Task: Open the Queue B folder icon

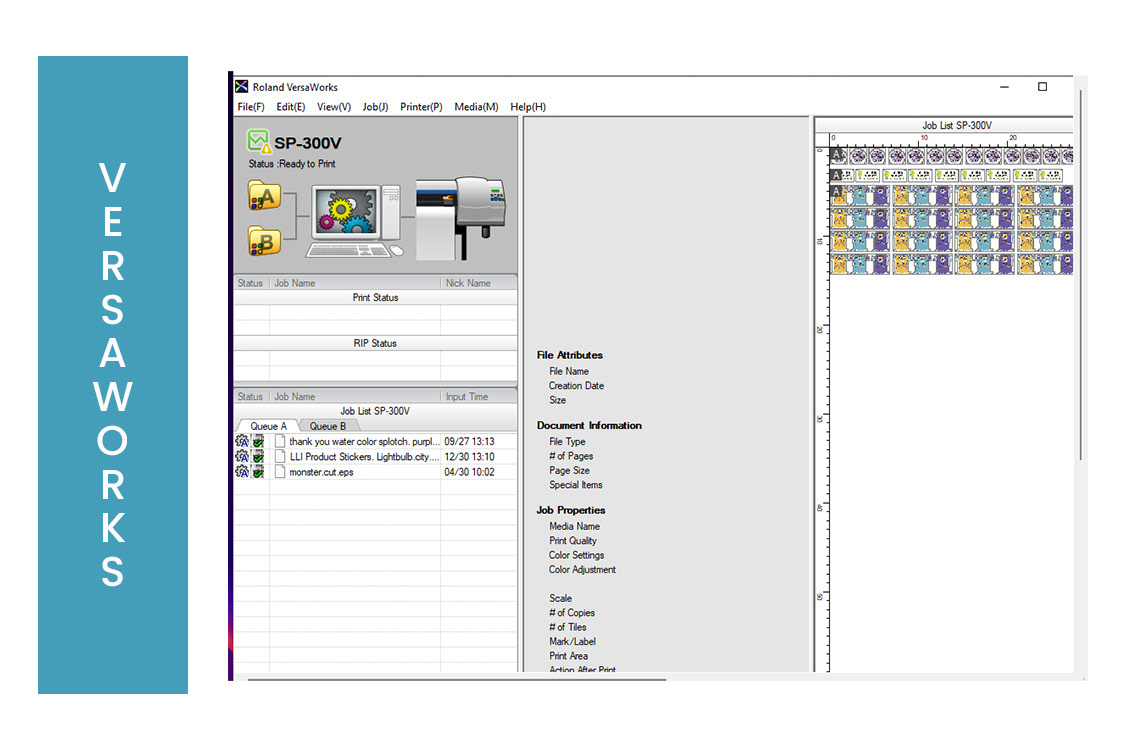Action: [x=264, y=241]
